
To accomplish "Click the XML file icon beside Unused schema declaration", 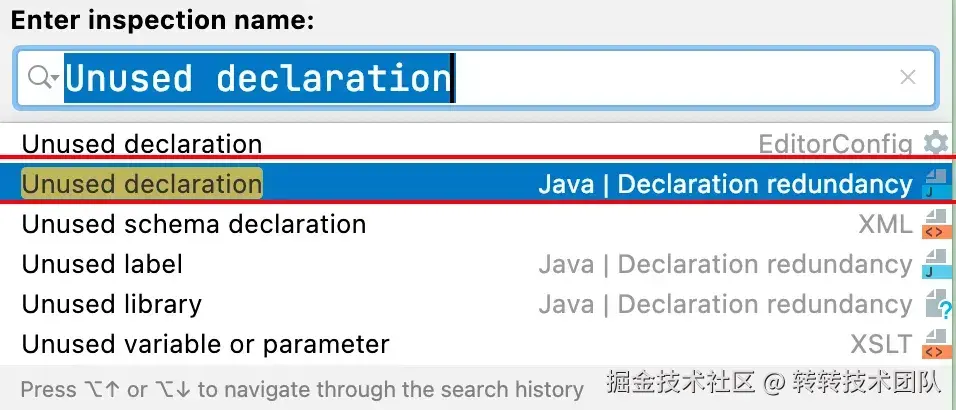I will point(936,225).
